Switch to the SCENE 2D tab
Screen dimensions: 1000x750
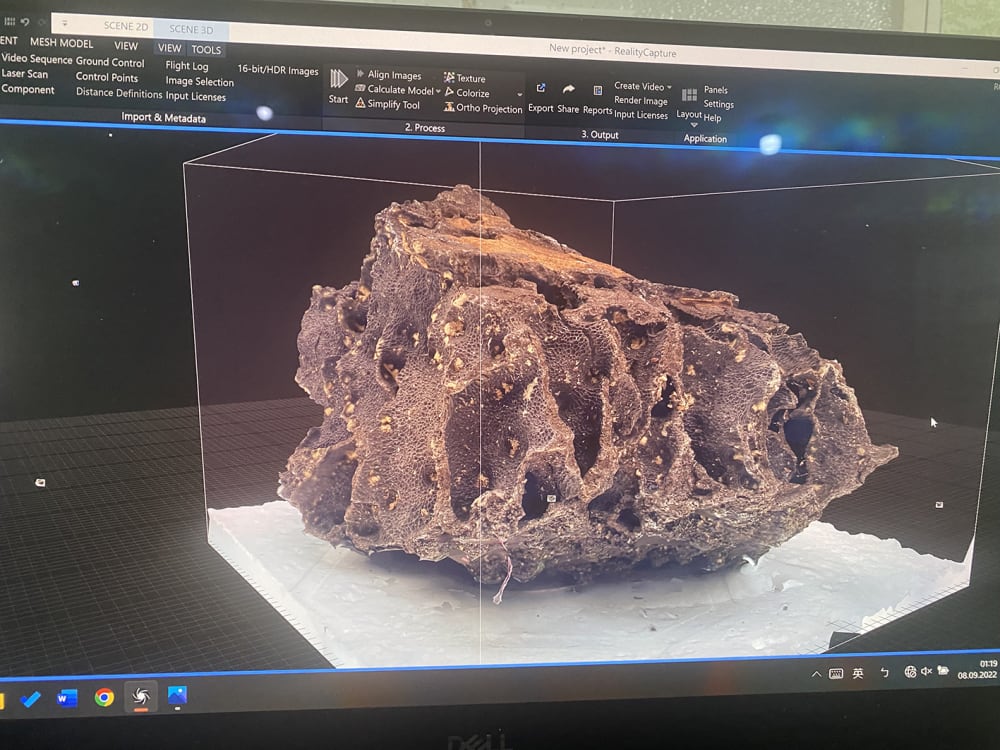126,26
